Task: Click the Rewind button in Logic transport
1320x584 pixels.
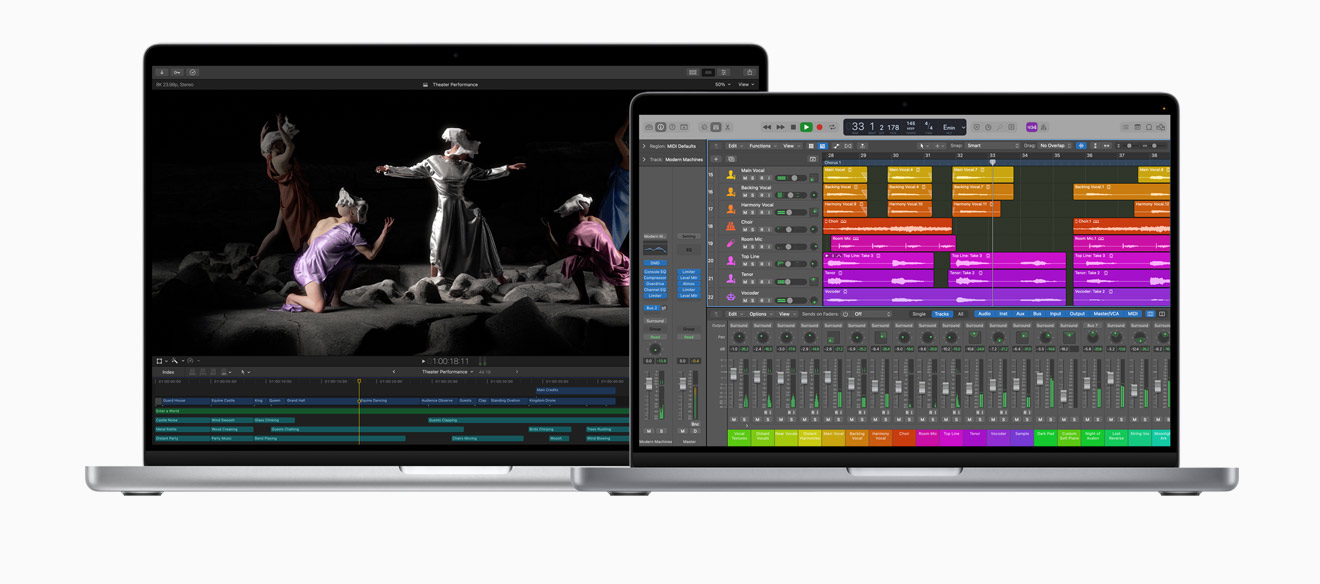Action: (767, 127)
